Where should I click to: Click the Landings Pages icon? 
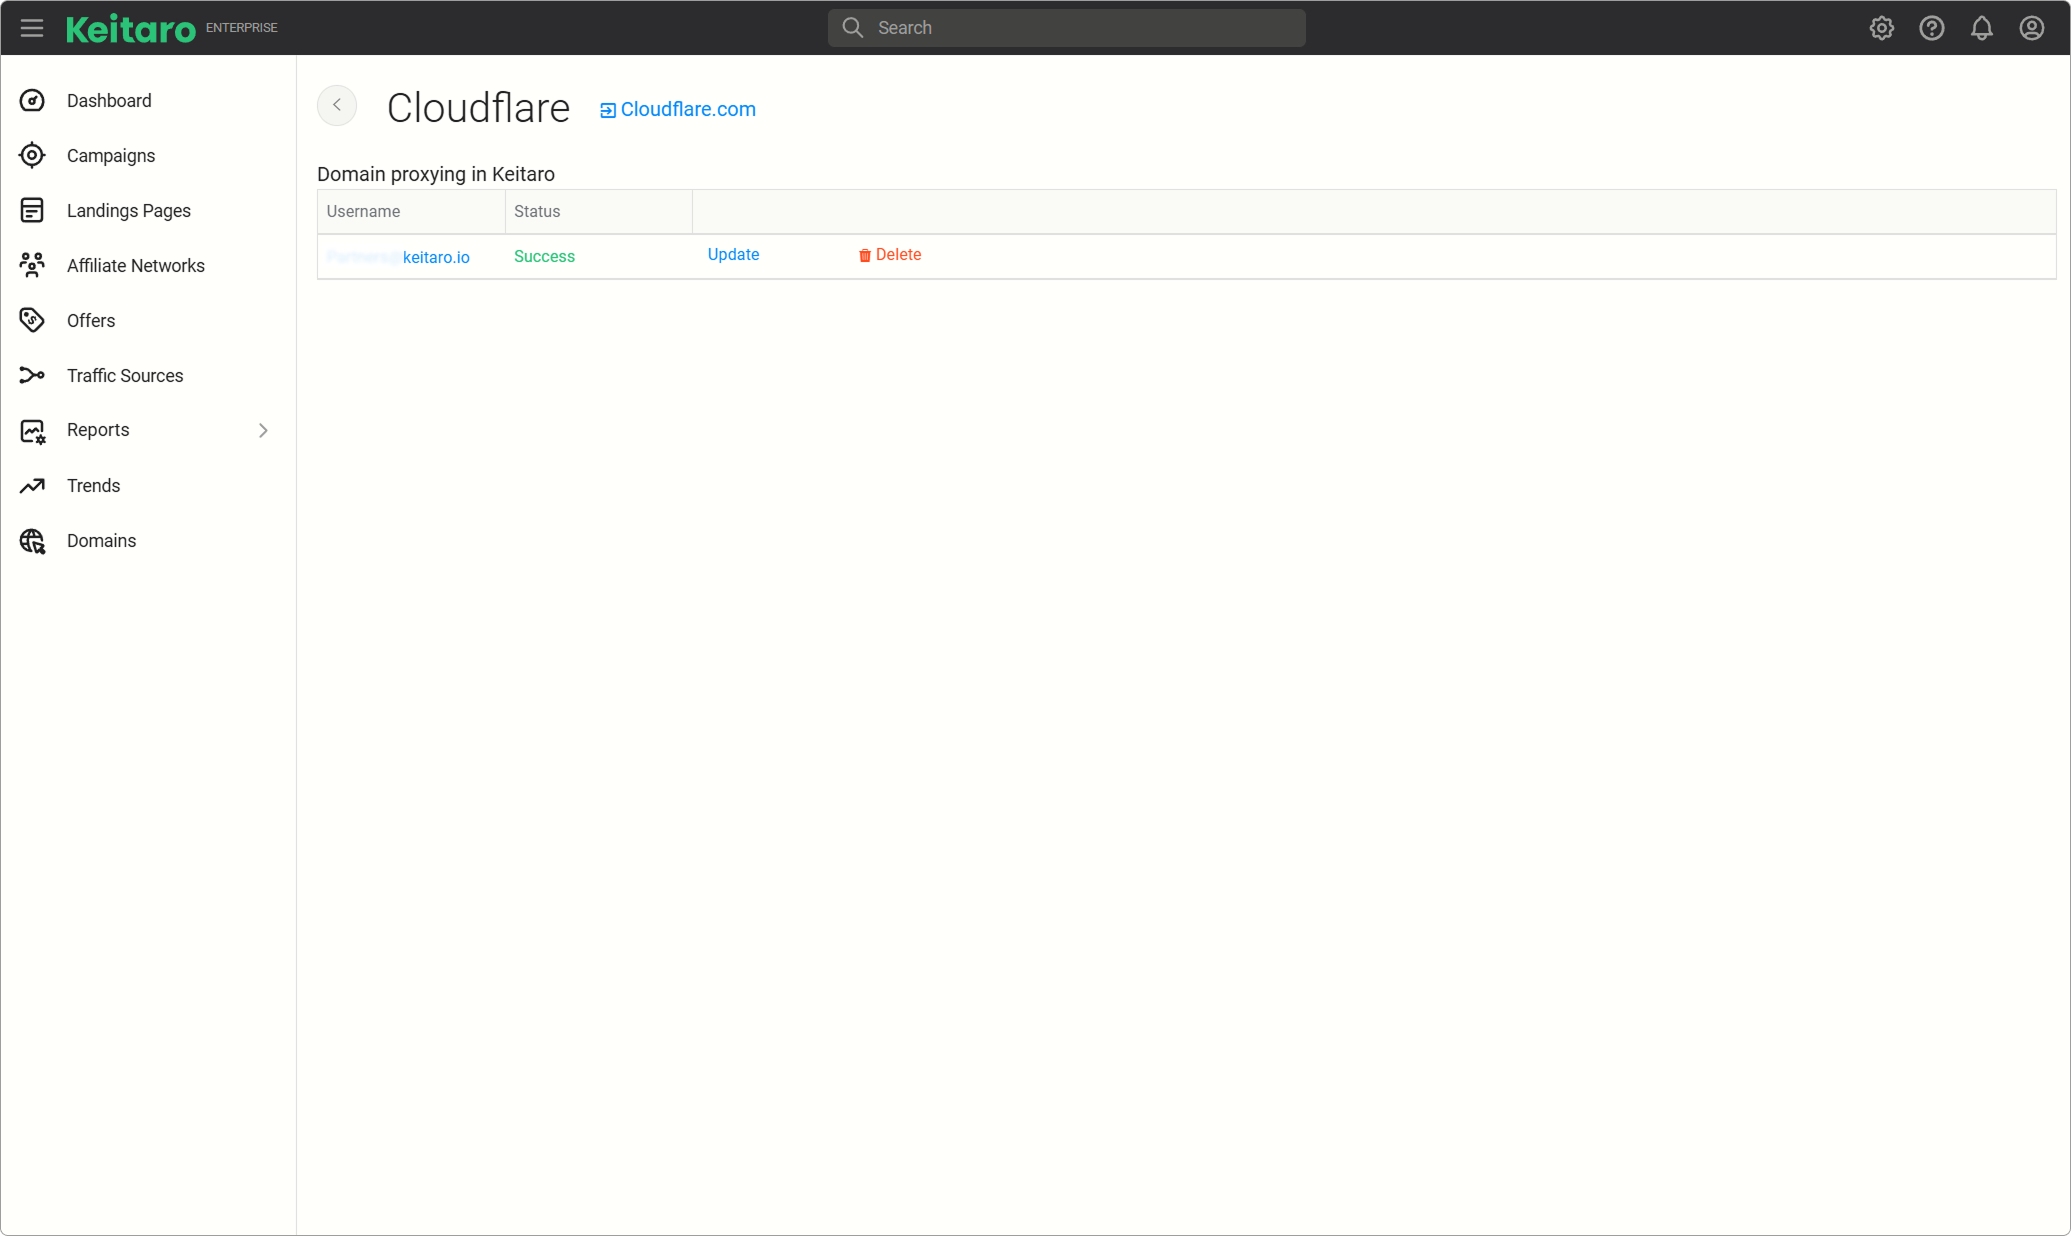(x=32, y=210)
